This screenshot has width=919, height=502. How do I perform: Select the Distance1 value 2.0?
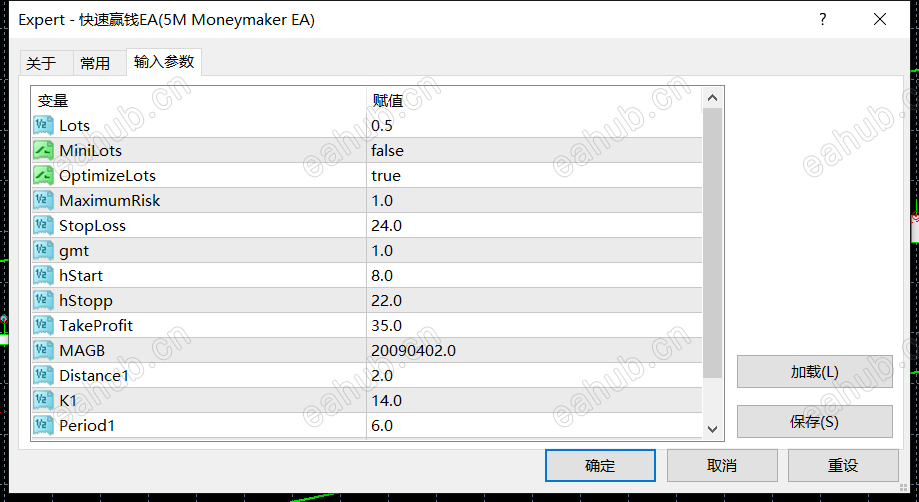pos(382,375)
